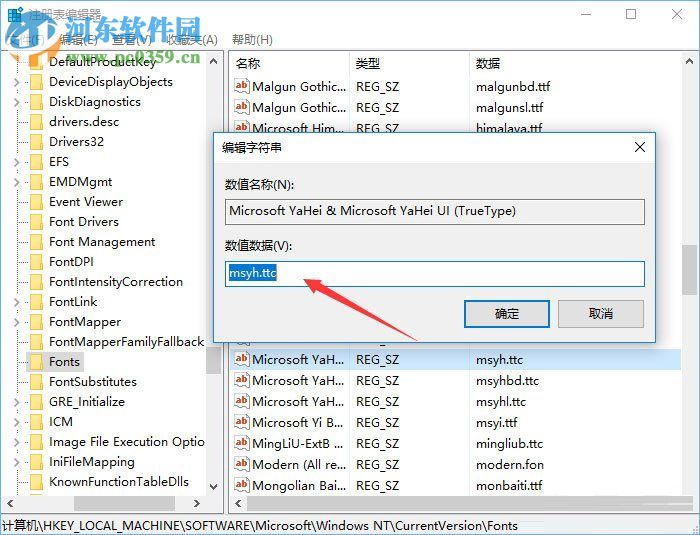Expand Image File Execution Options key
The width and height of the screenshot is (700, 535).
click(17, 443)
